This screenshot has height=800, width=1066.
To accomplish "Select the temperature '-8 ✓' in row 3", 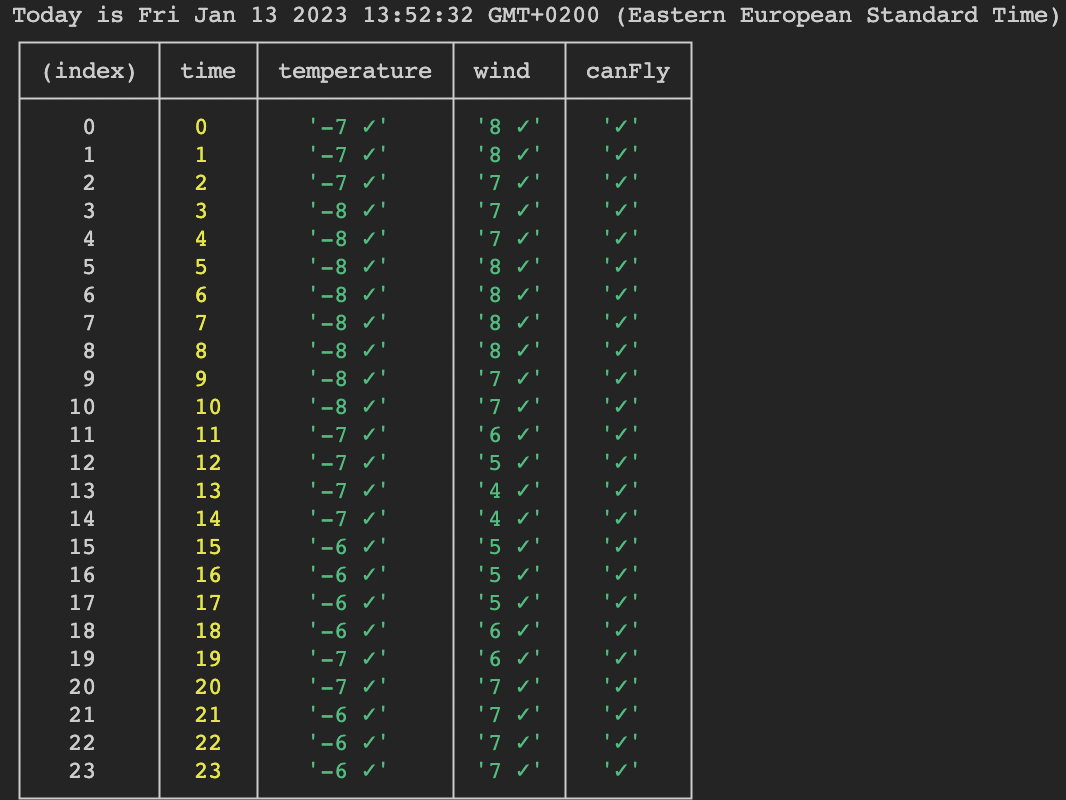I will [x=348, y=211].
